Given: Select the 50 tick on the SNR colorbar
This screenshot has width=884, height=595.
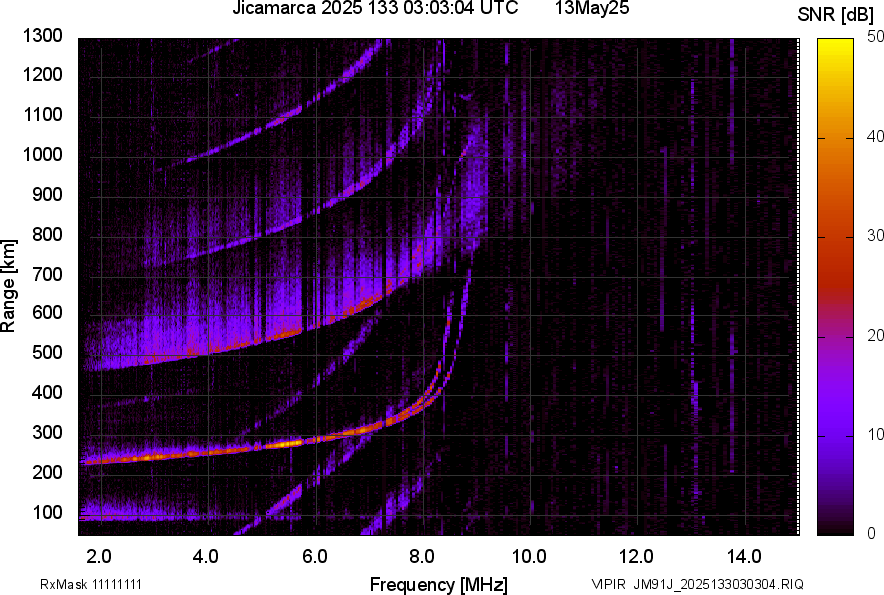Looking at the screenshot, I should coord(875,37).
